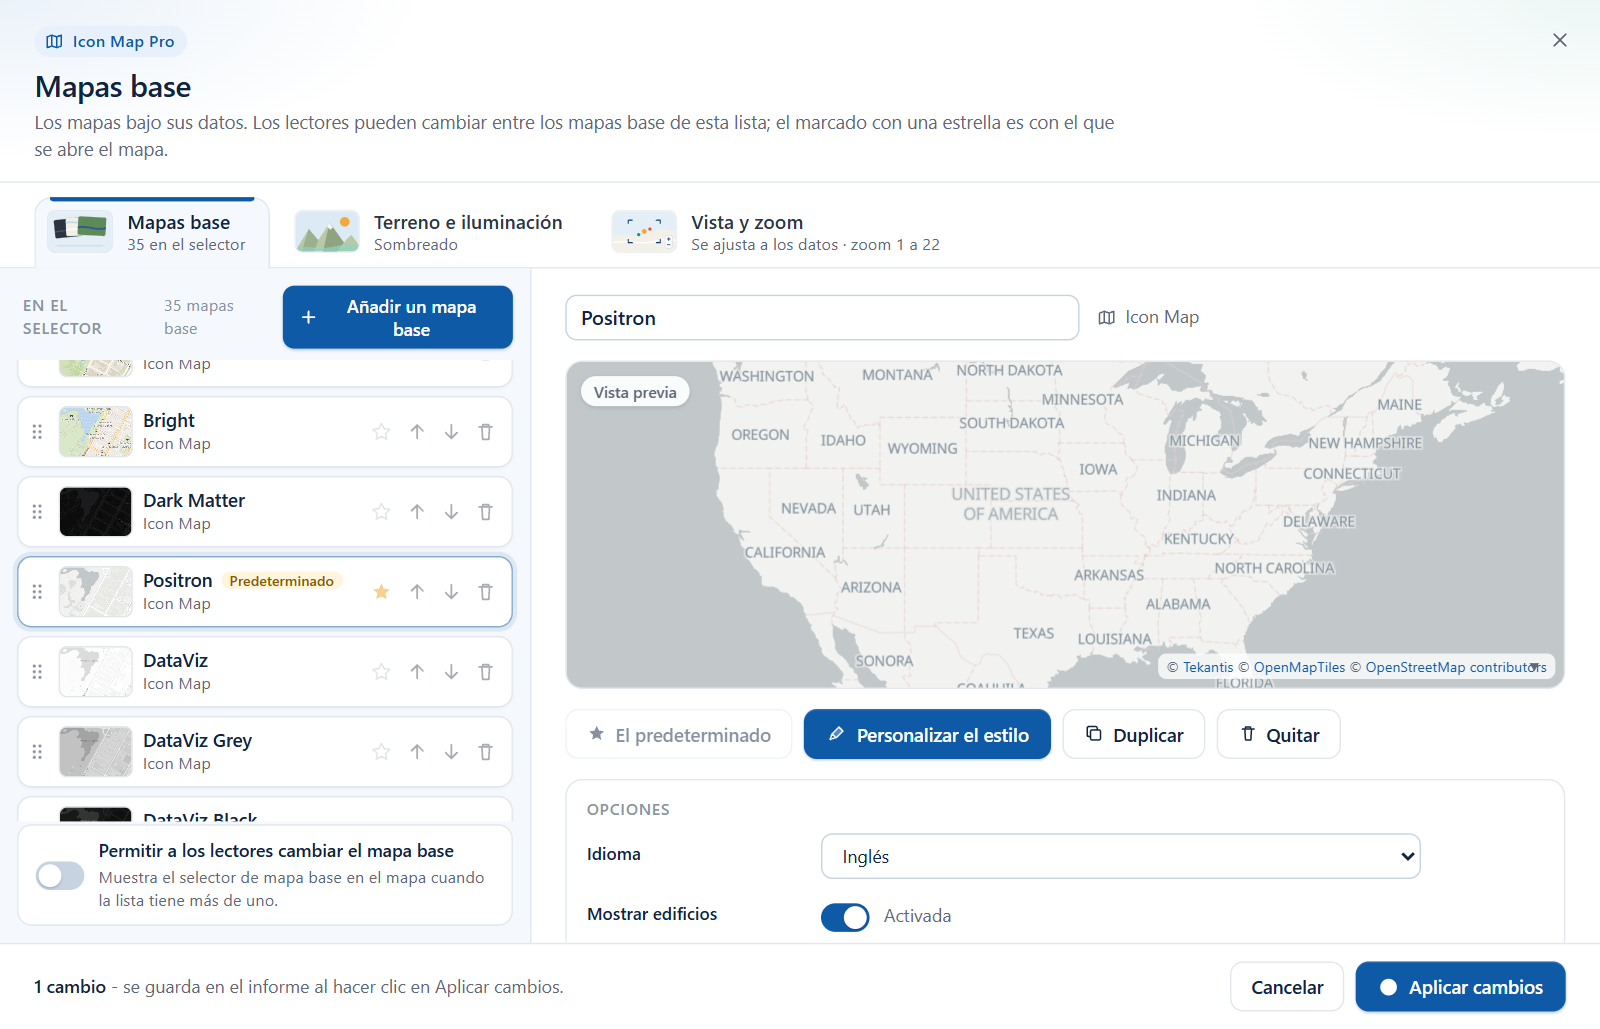The height and width of the screenshot is (1029, 1600).
Task: Move Positron basemap down
Action: [x=452, y=592]
